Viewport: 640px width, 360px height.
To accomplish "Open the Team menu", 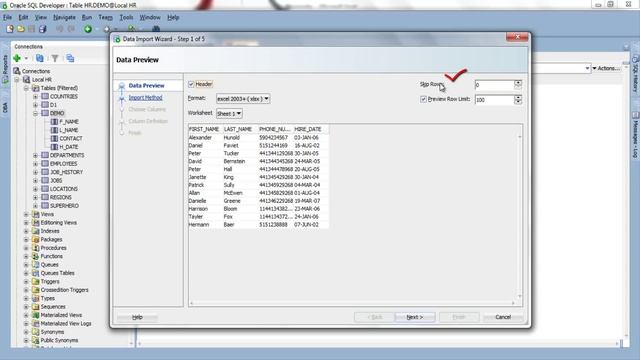I will coord(105,18).
